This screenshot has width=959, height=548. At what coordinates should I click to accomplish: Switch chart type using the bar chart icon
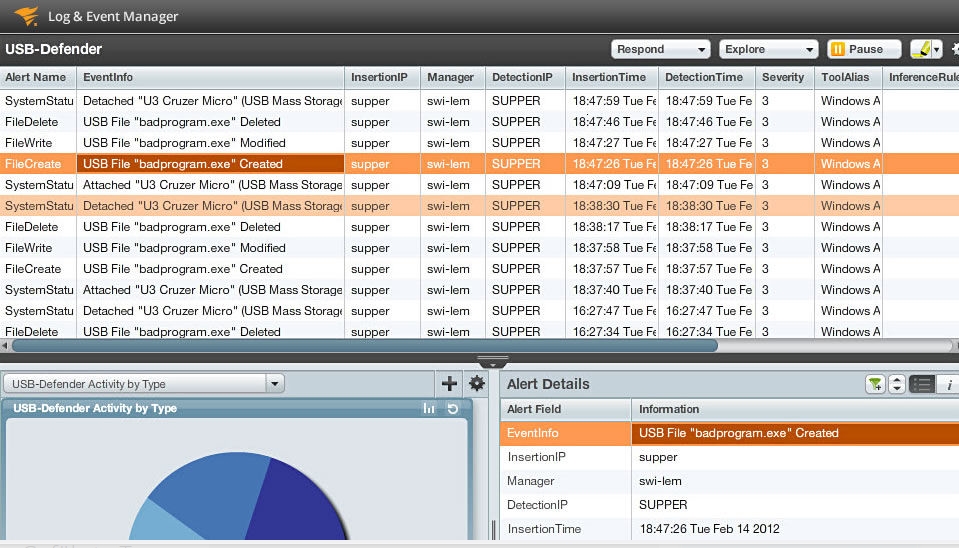(x=429, y=409)
